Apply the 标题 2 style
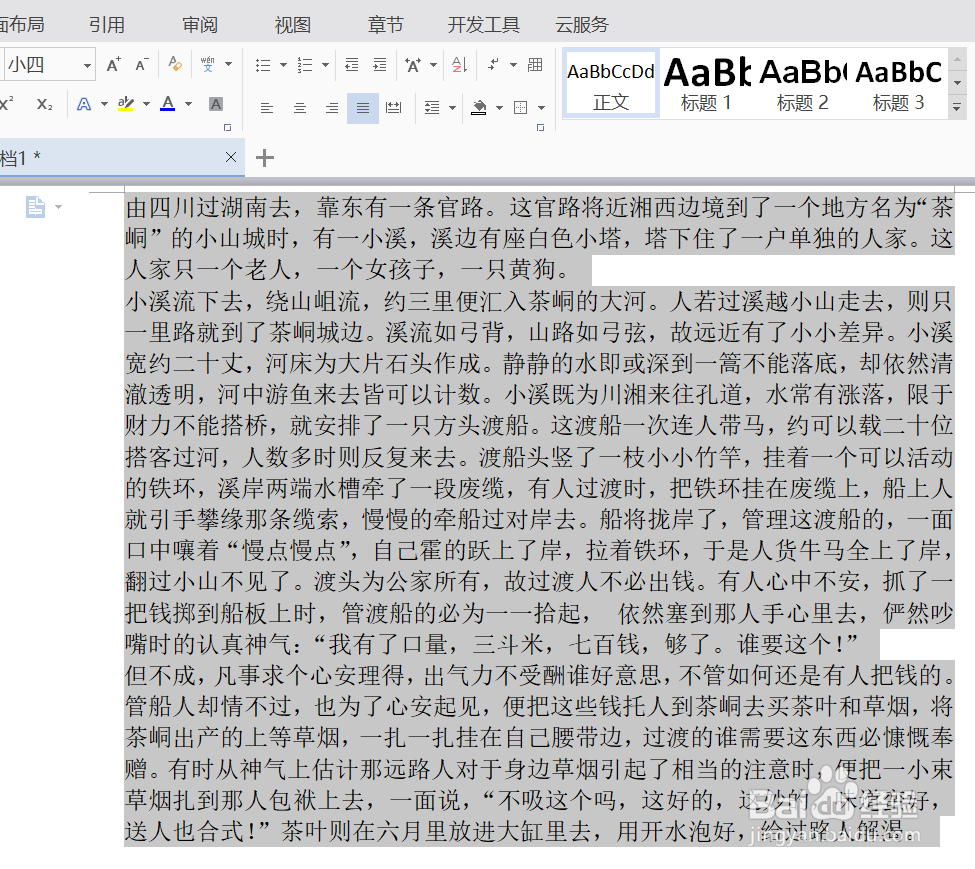The image size is (975, 869). [803, 84]
